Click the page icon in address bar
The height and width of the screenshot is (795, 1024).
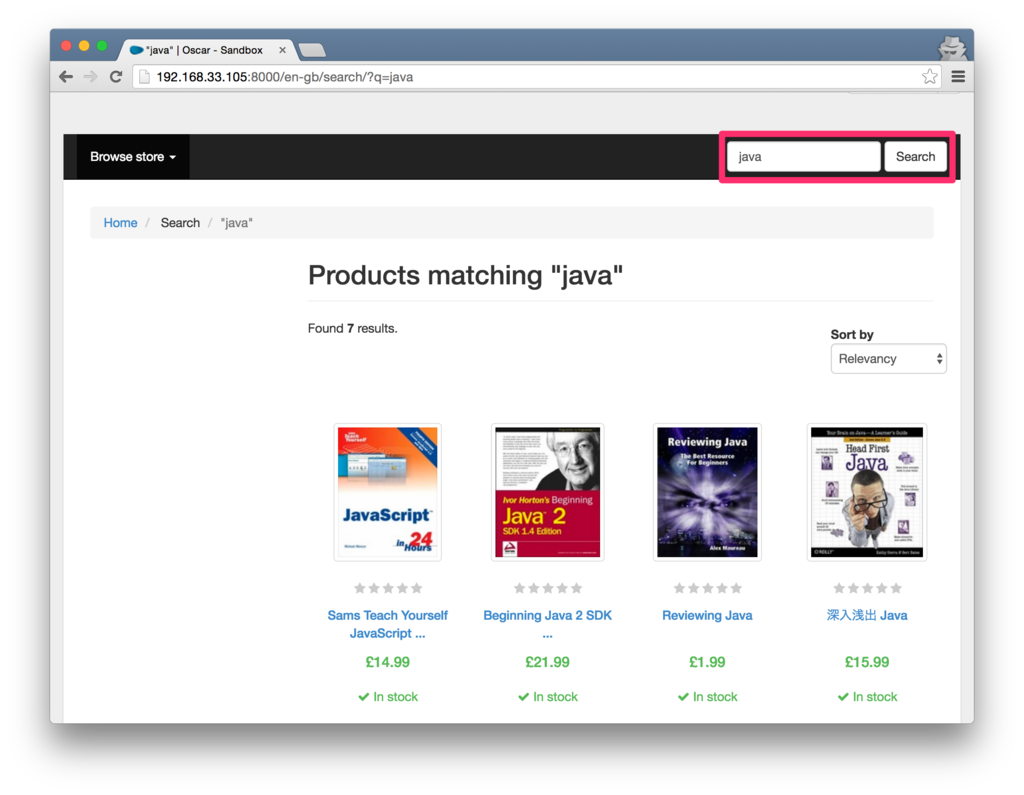pyautogui.click(x=144, y=77)
